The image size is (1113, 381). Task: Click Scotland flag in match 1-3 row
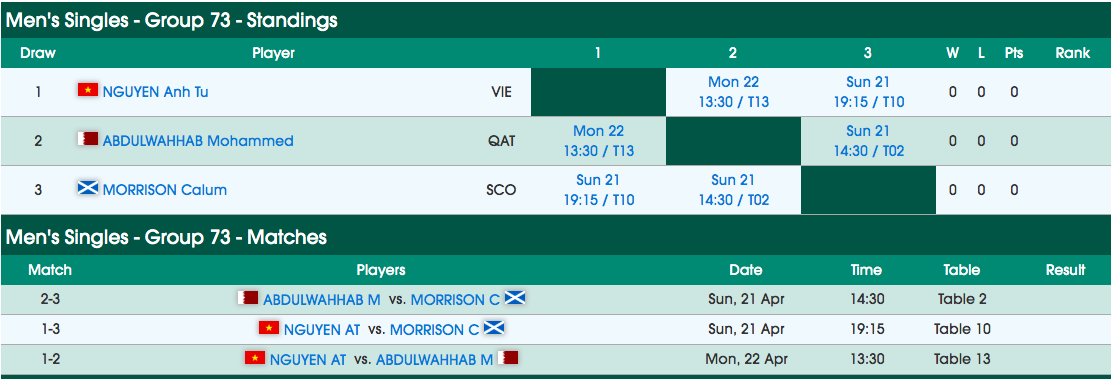pyautogui.click(x=494, y=328)
